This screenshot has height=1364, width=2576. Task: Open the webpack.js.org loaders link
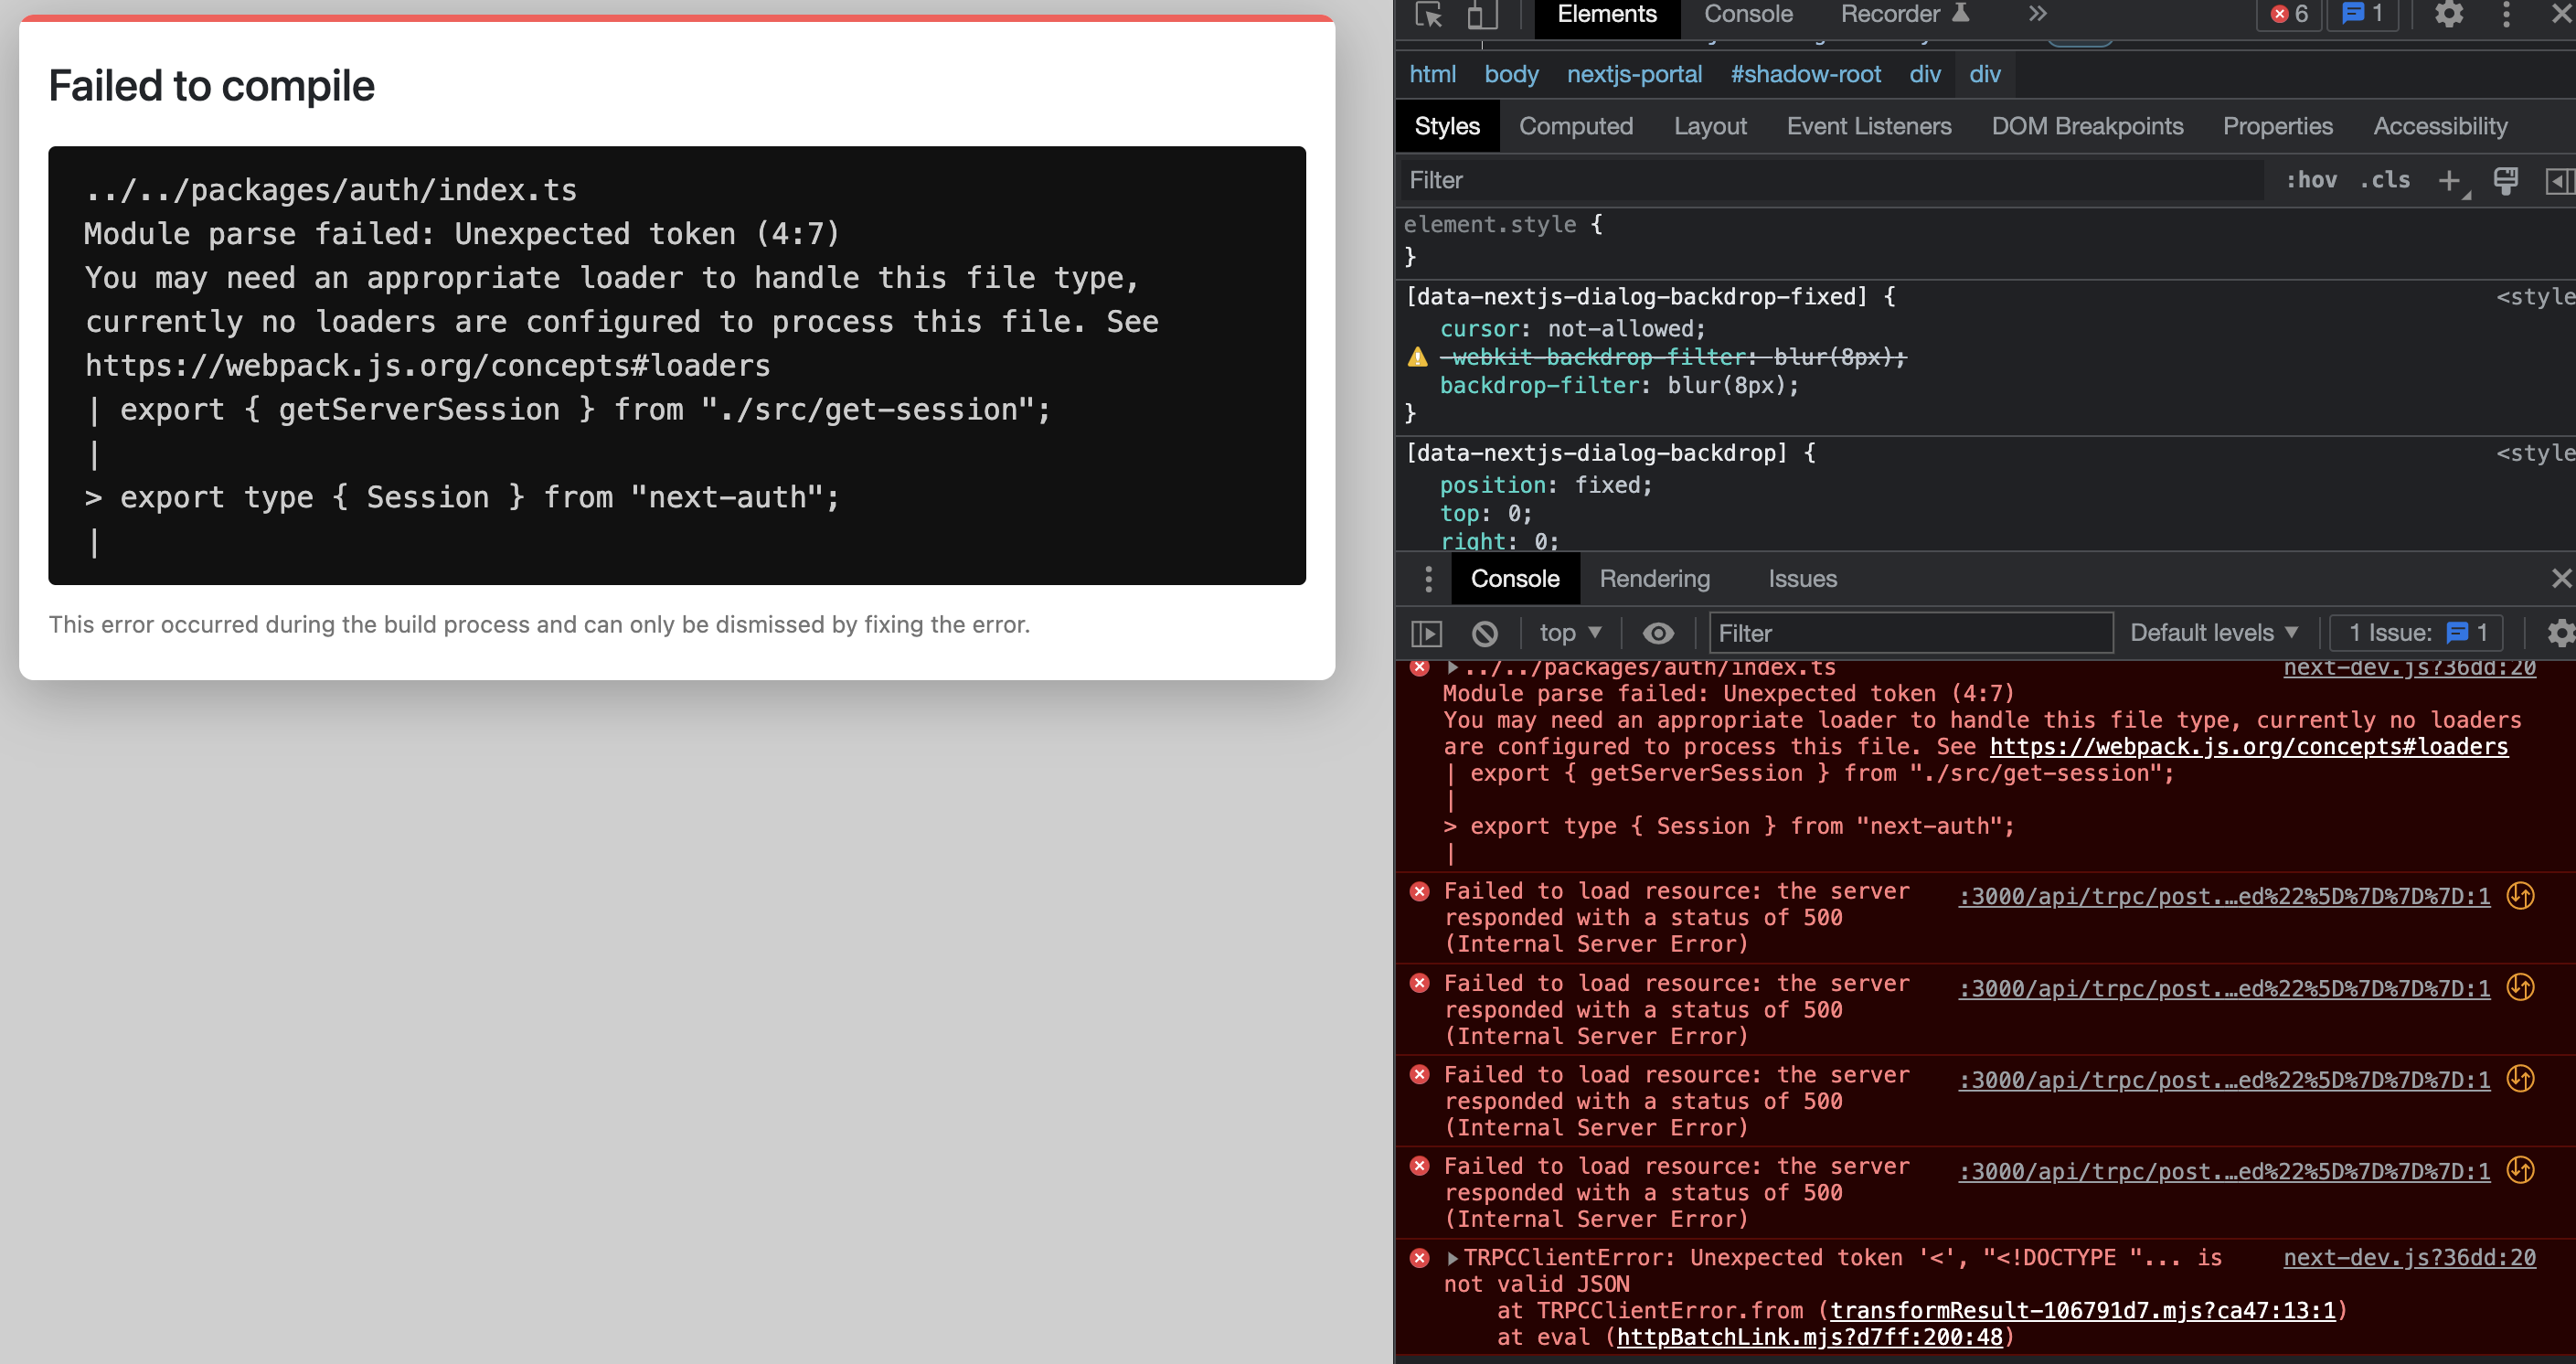pos(2248,747)
